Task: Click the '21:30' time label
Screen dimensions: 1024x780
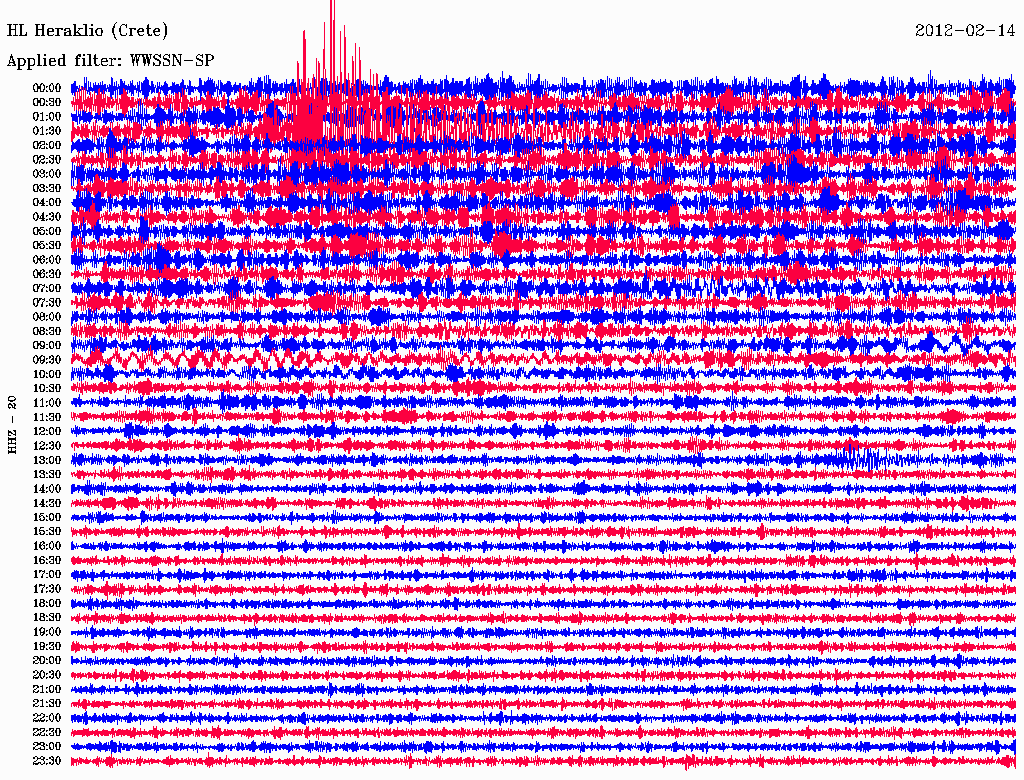Action: point(47,704)
